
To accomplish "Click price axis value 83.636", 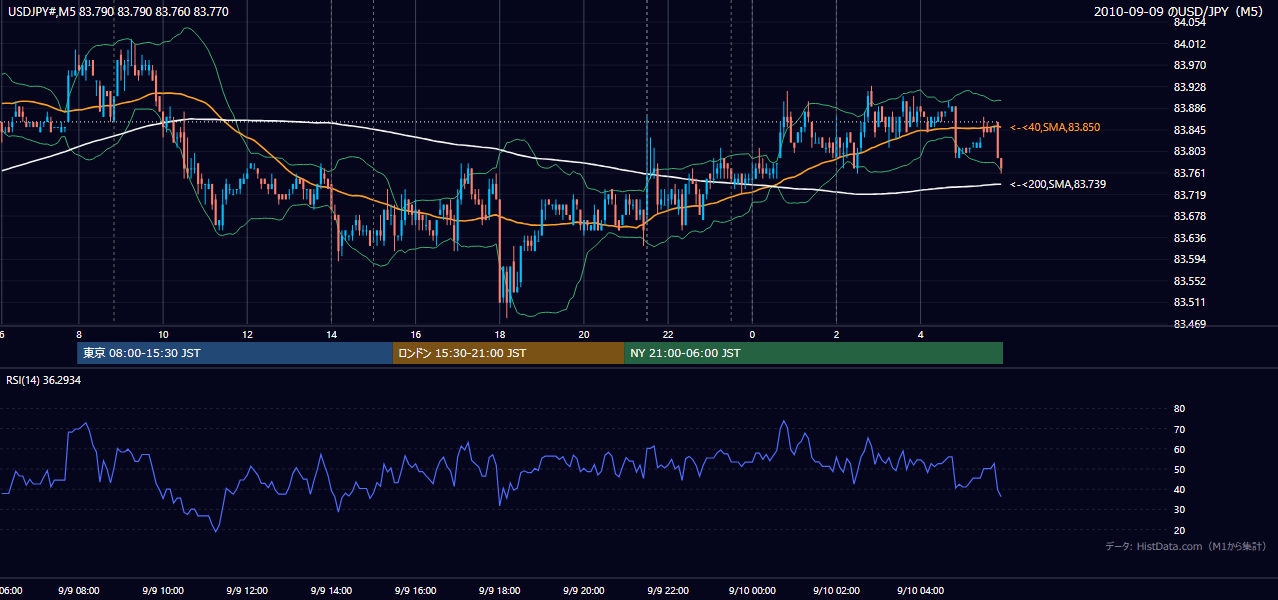I will point(1190,238).
